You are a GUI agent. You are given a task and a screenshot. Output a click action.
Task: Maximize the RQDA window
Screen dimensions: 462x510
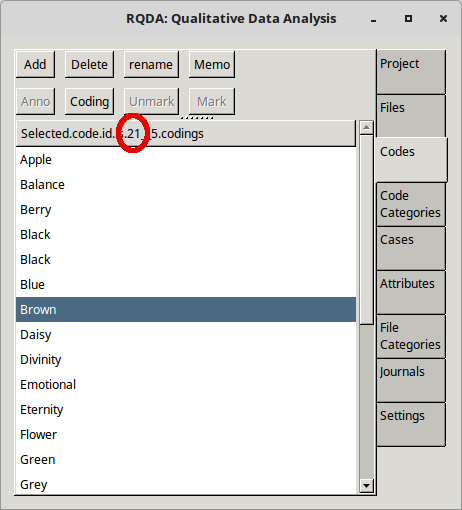408,19
